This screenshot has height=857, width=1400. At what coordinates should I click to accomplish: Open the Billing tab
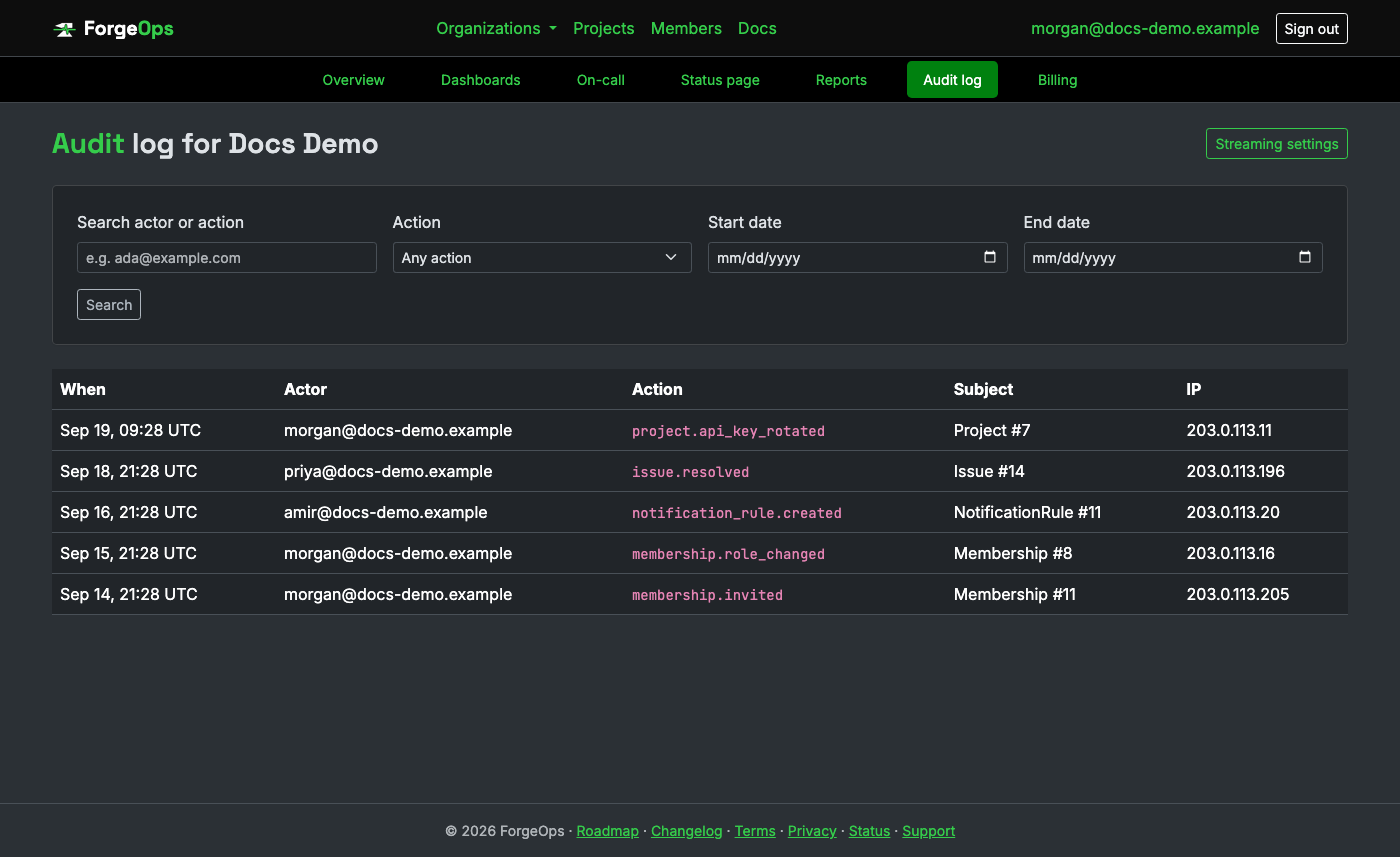click(x=1058, y=80)
